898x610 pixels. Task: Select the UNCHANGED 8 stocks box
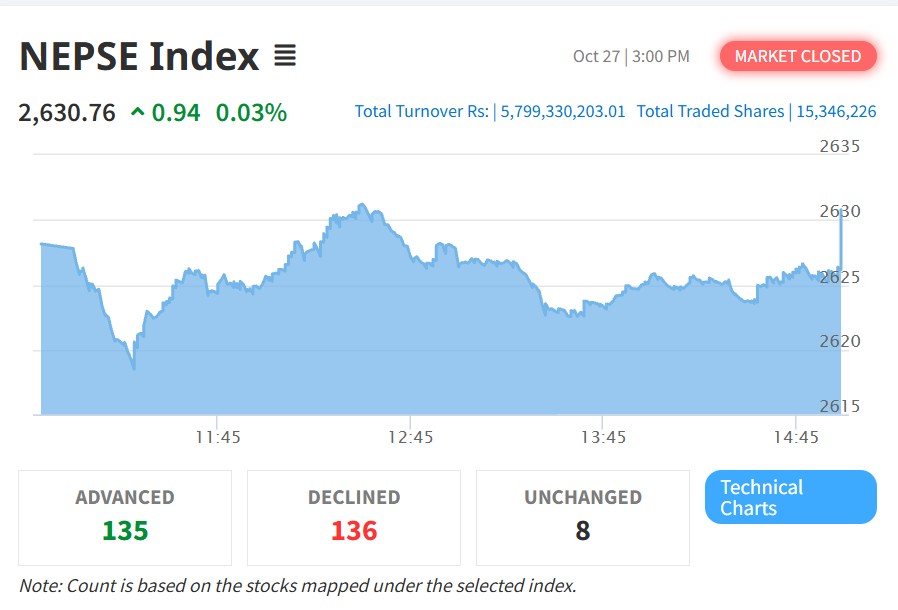coord(583,518)
